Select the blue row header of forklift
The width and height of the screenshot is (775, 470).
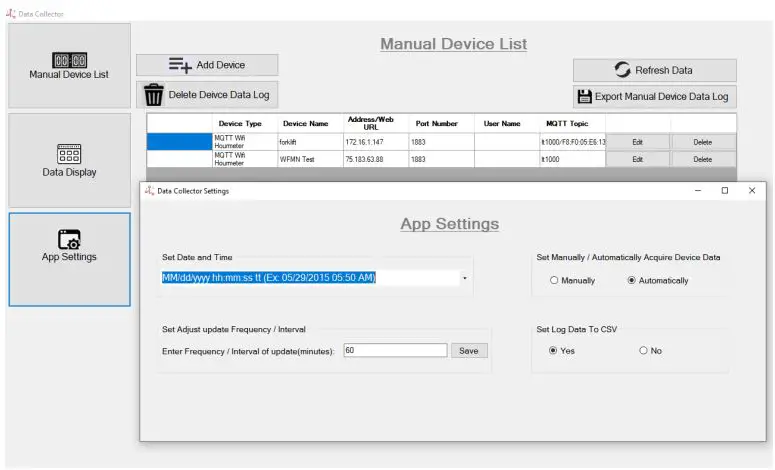pos(179,142)
